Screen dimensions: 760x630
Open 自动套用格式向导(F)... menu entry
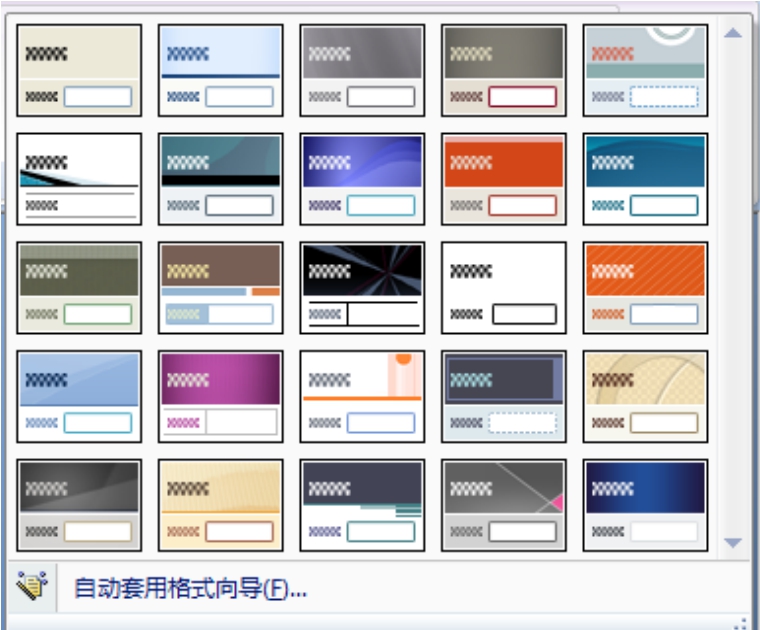click(x=190, y=588)
